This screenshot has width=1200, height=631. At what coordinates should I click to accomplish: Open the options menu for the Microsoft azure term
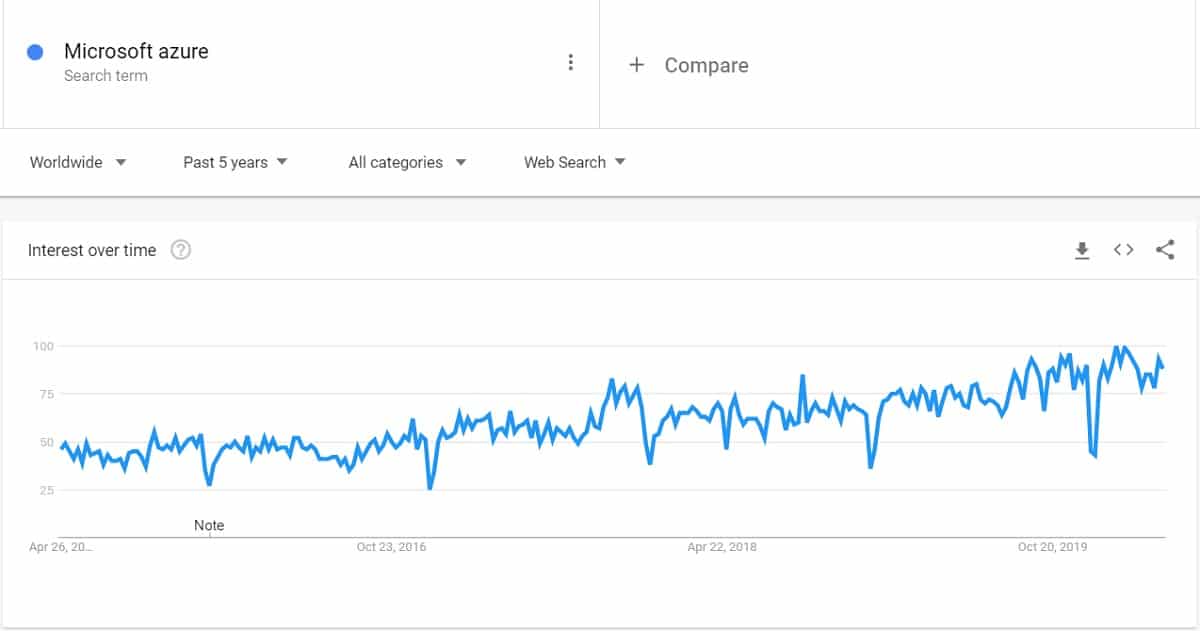pyautogui.click(x=571, y=61)
